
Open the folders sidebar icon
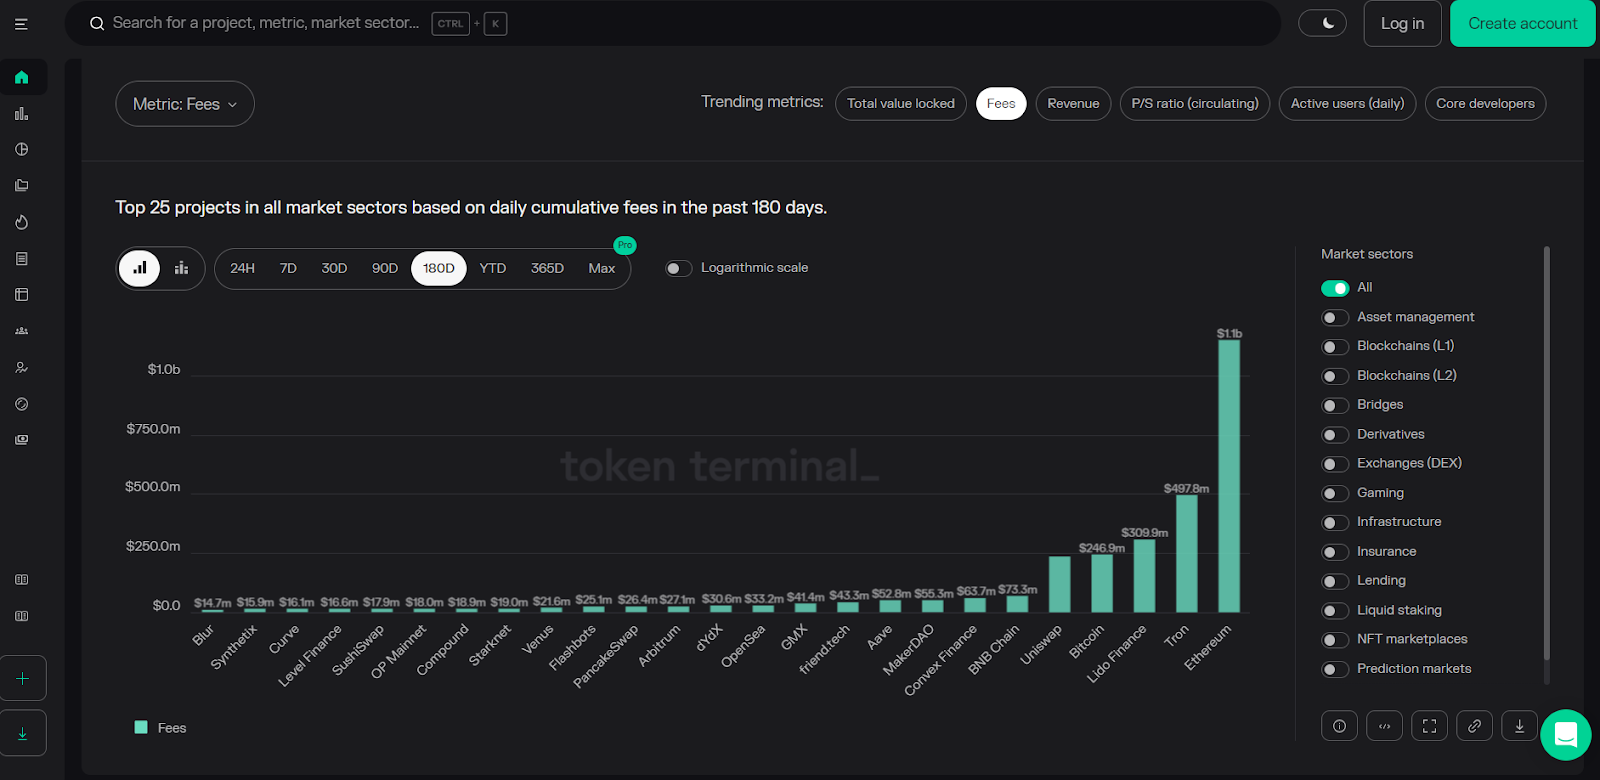coord(22,185)
